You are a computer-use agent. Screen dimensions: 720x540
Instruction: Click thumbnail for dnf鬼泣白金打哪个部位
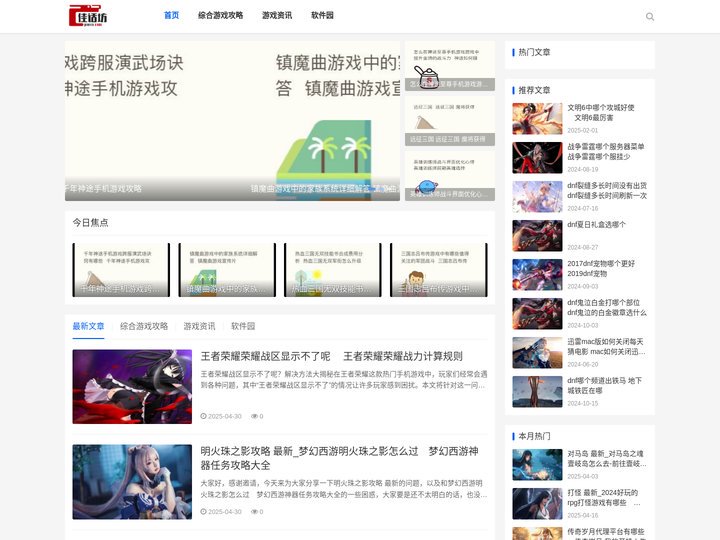537,314
